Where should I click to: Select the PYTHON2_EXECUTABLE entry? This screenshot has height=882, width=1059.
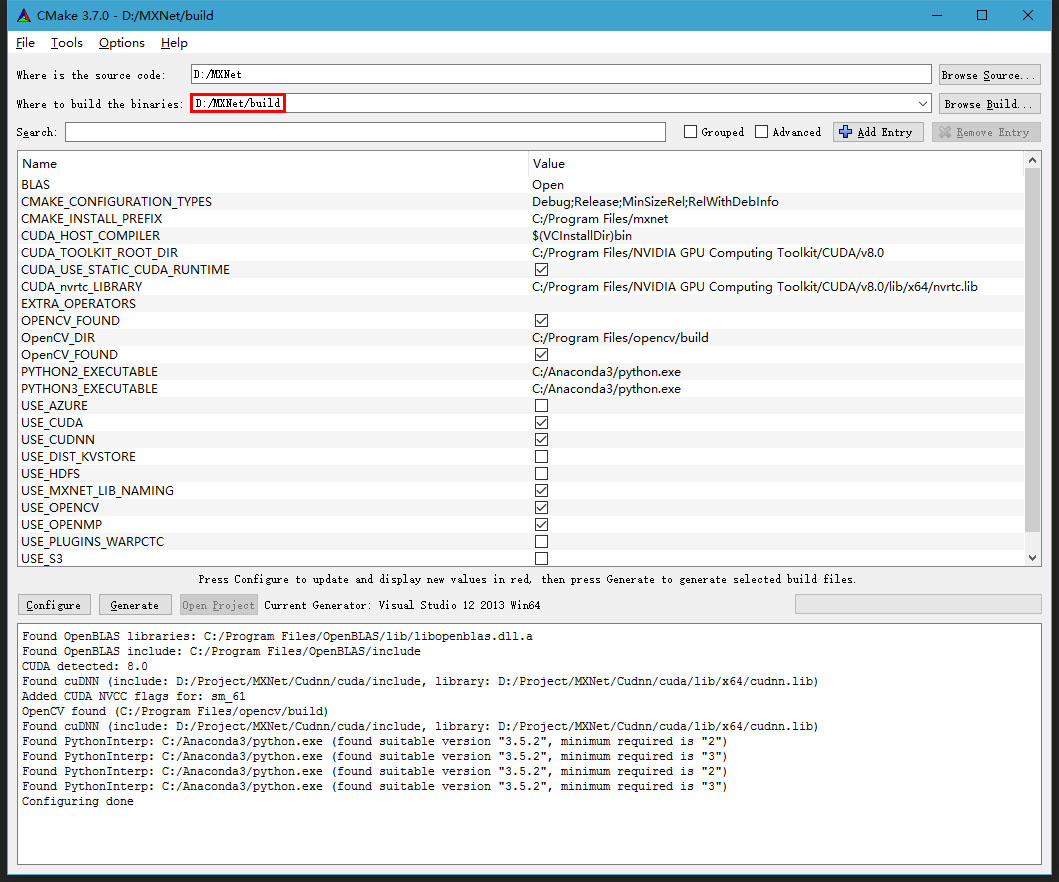click(x=89, y=371)
